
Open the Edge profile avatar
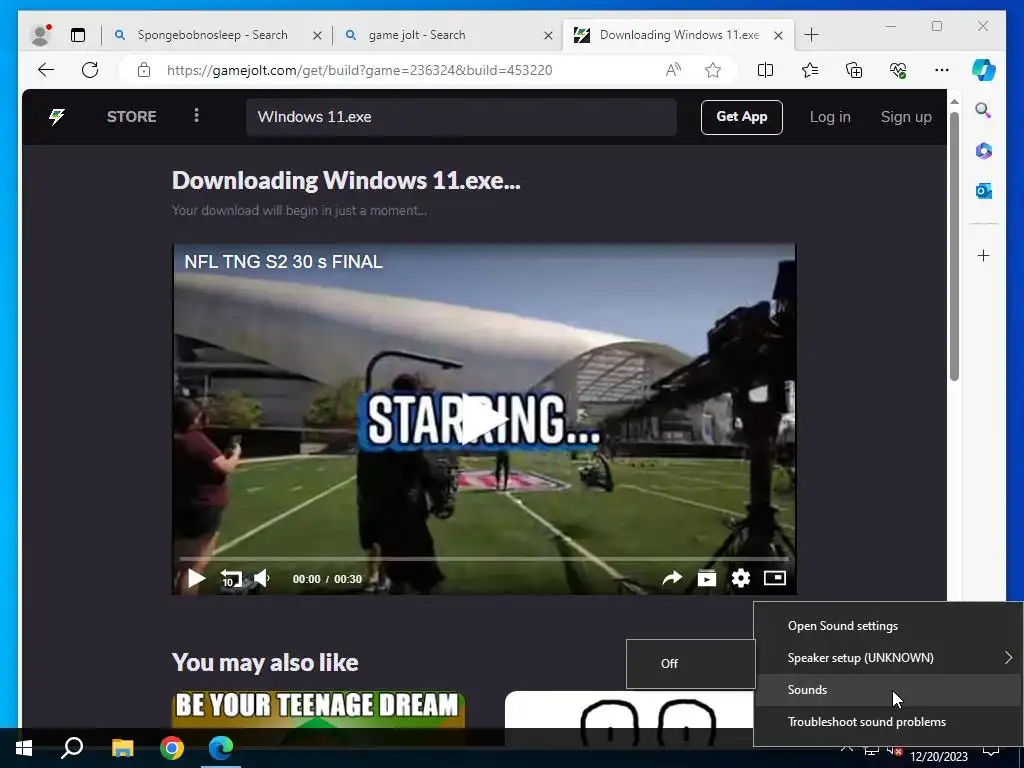pyautogui.click(x=40, y=35)
